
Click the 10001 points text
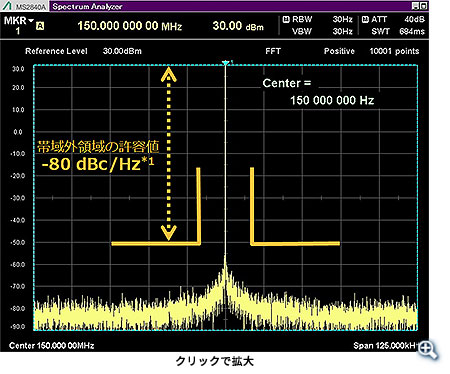pos(394,51)
